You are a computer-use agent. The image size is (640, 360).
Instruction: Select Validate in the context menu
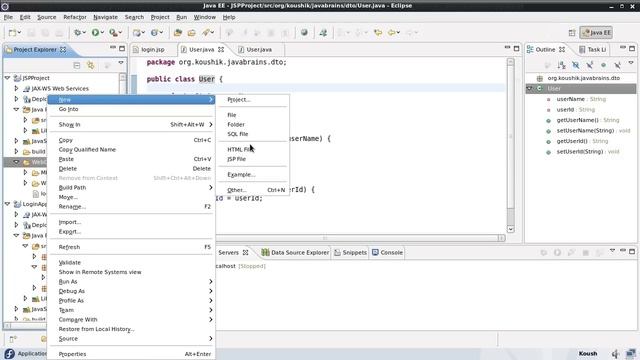(x=131, y=262)
